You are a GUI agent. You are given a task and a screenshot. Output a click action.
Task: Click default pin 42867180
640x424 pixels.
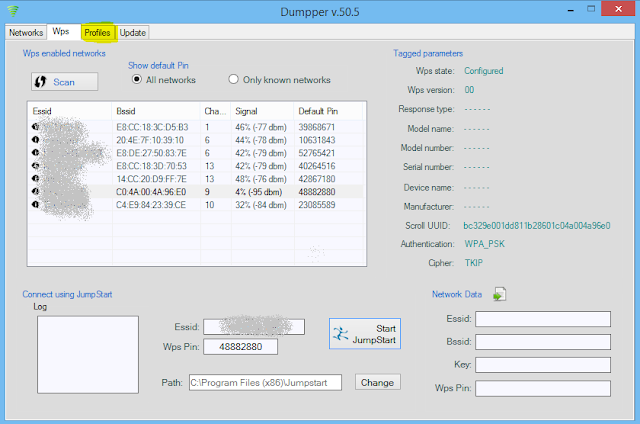click(317, 179)
